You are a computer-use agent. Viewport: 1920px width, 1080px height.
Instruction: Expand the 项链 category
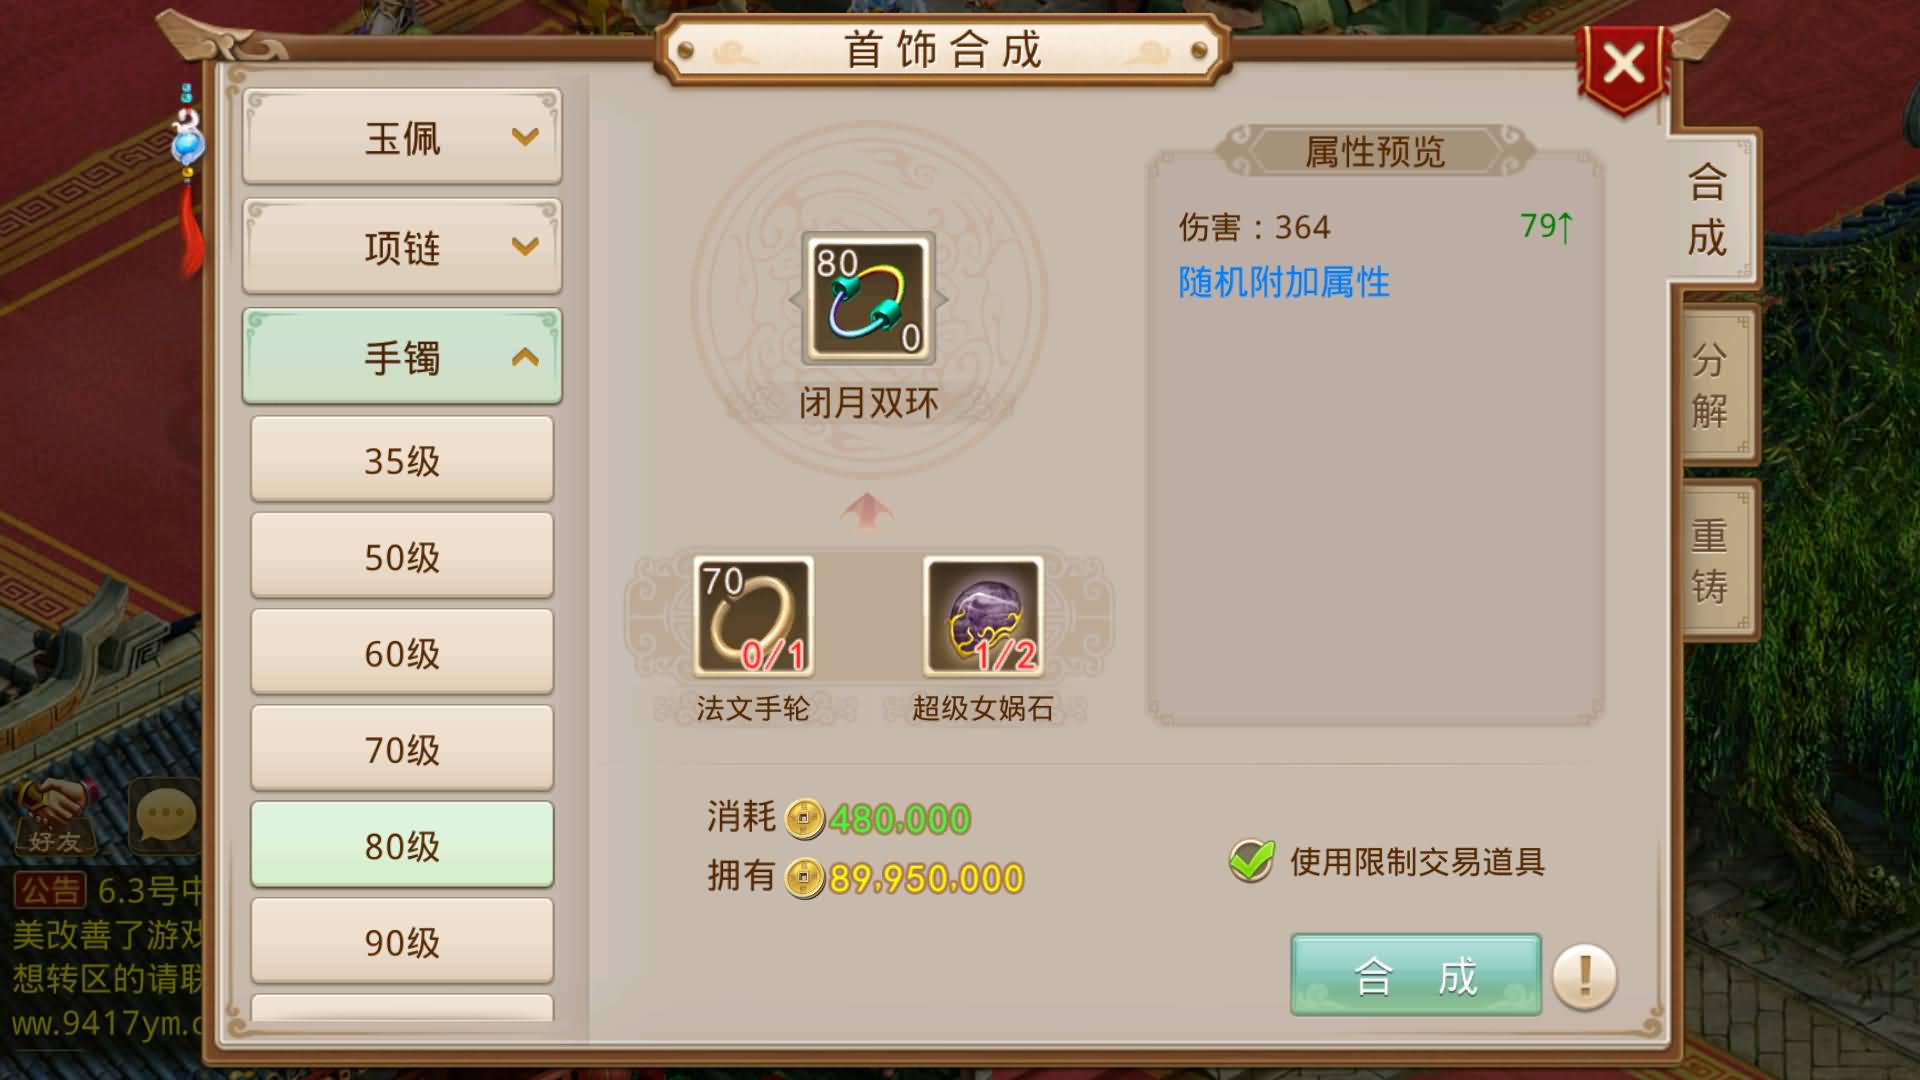coord(402,246)
